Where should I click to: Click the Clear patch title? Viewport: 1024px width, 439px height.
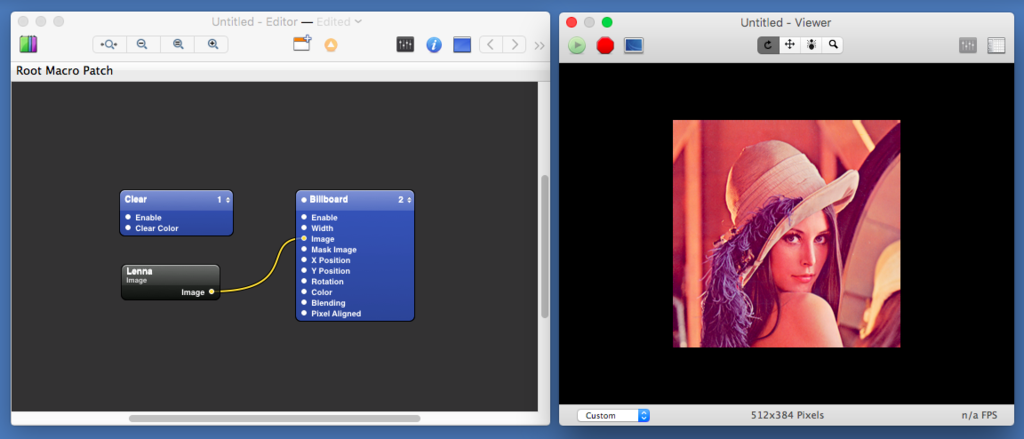pyautogui.click(x=136, y=199)
